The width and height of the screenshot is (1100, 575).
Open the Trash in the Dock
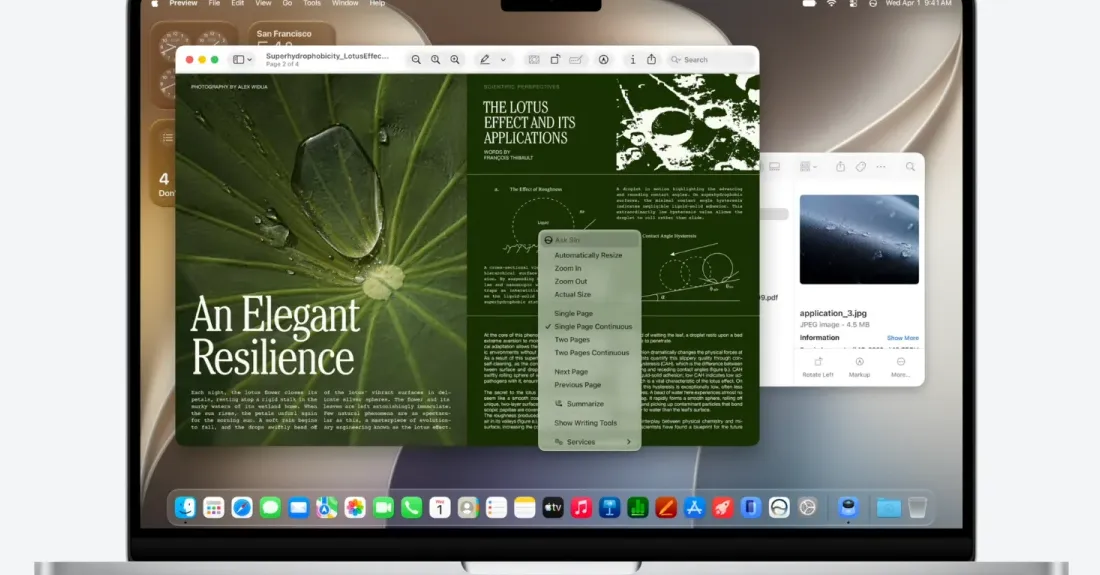[917, 507]
